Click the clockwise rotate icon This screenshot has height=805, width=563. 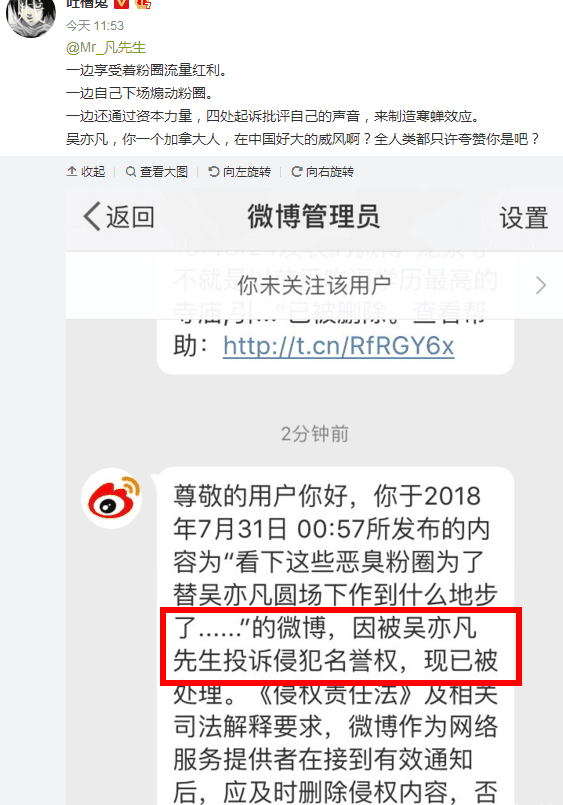coord(296,171)
